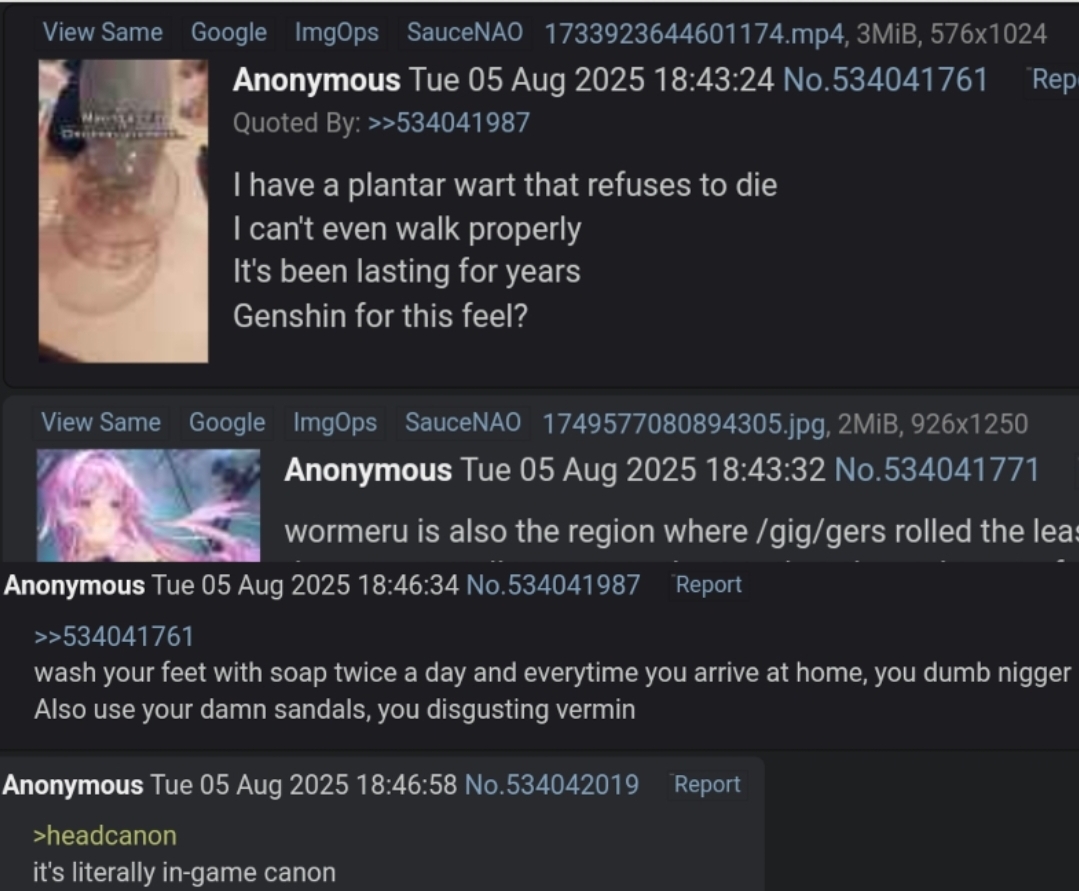Click ImgOps for the jpg post
1079x891 pixels.
click(x=335, y=422)
